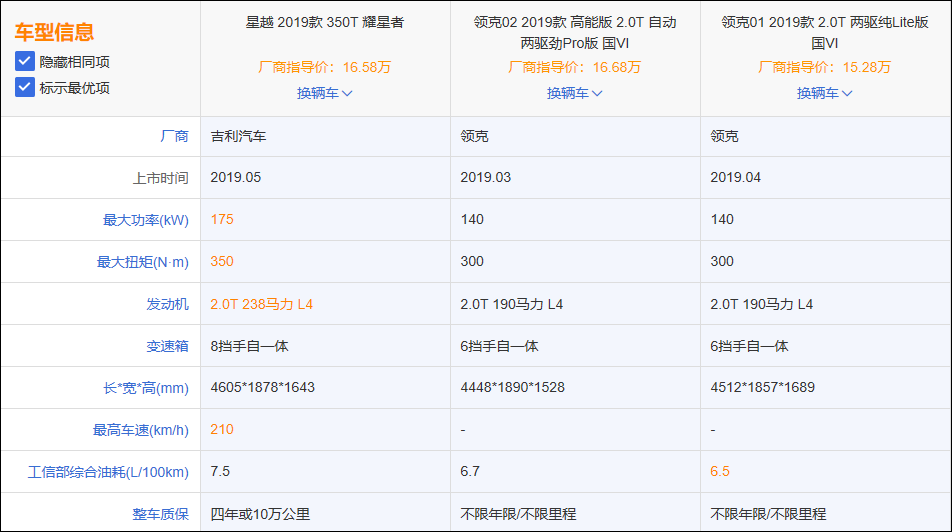Viewport: 952px width, 532px height.
Task: Open 换辆车 dropdown under 领克02
Action: (575, 93)
